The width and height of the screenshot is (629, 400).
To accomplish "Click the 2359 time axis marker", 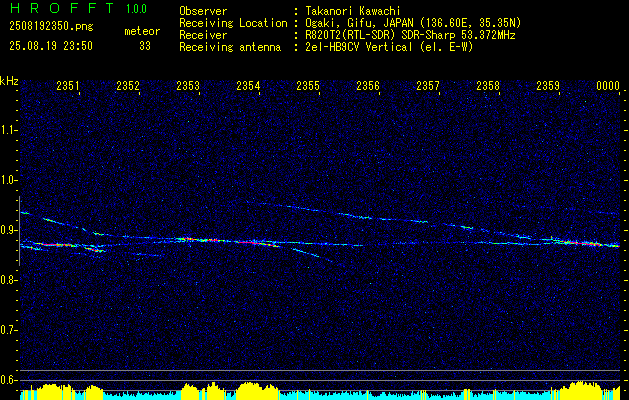I will coord(548,85).
